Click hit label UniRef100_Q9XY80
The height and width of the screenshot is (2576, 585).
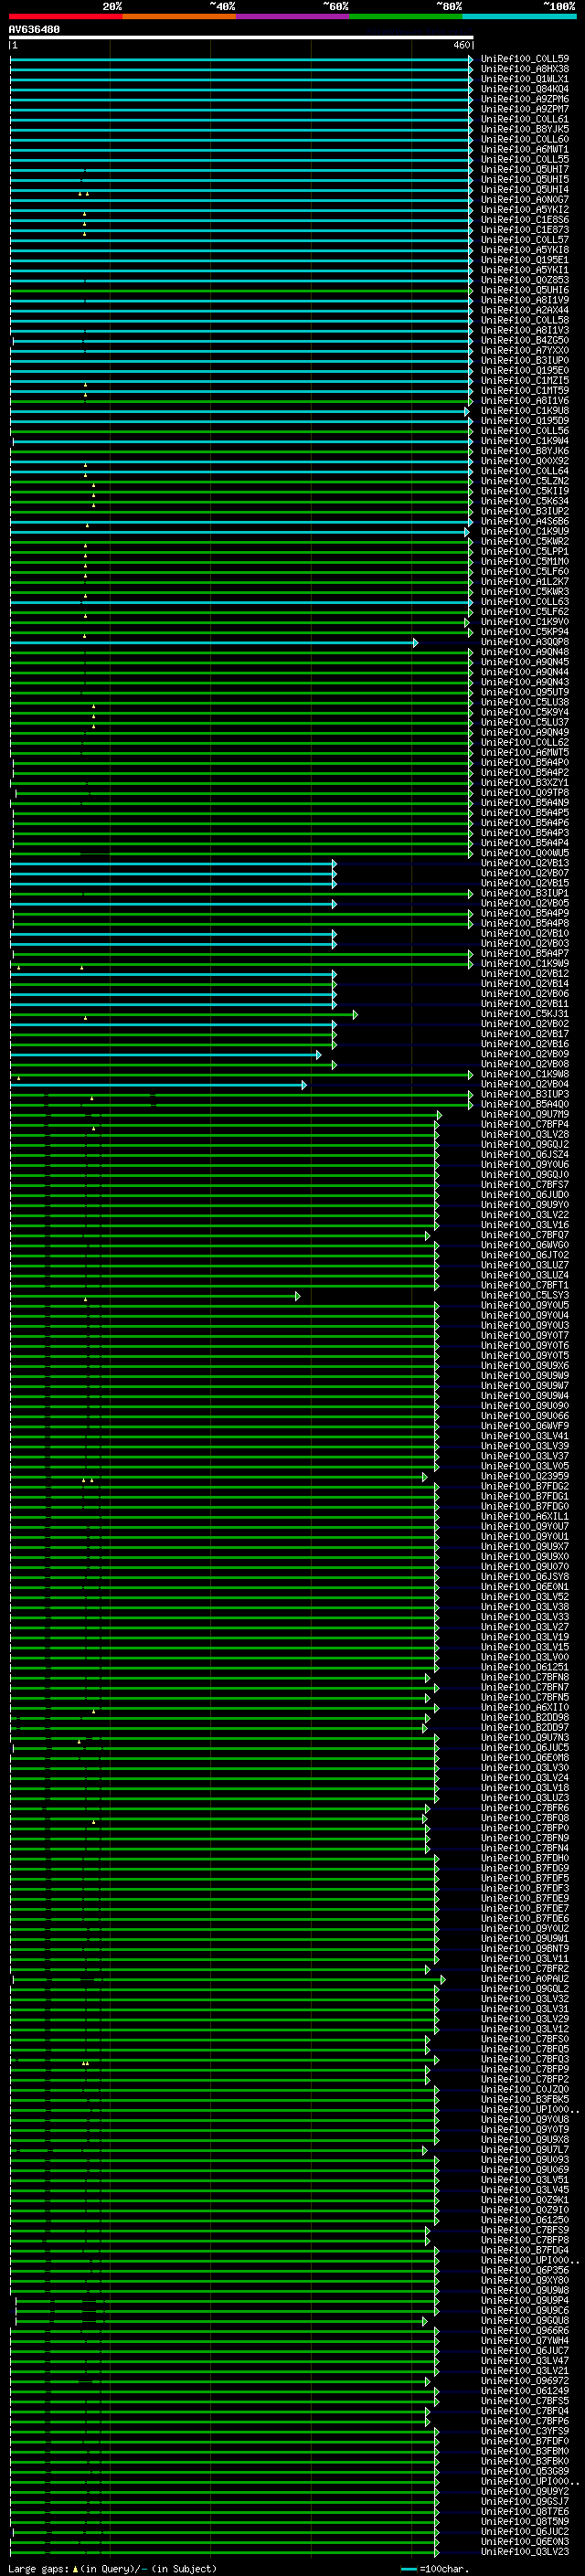pos(525,2281)
